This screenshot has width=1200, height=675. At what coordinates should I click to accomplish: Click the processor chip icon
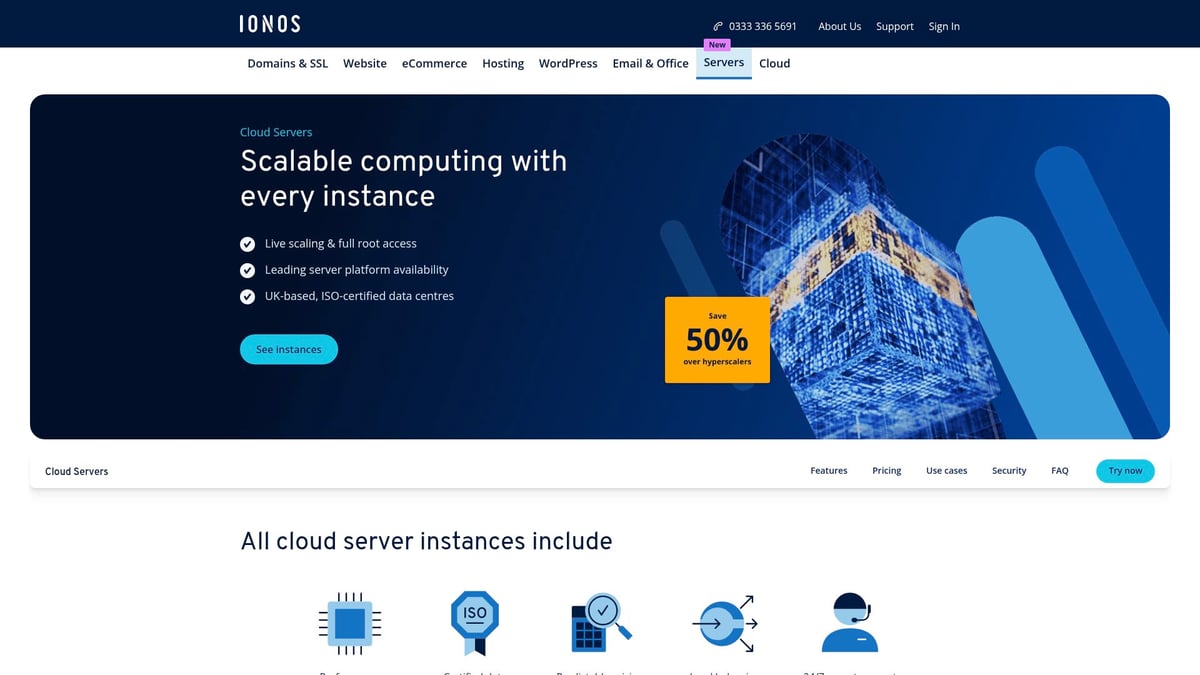coord(349,624)
